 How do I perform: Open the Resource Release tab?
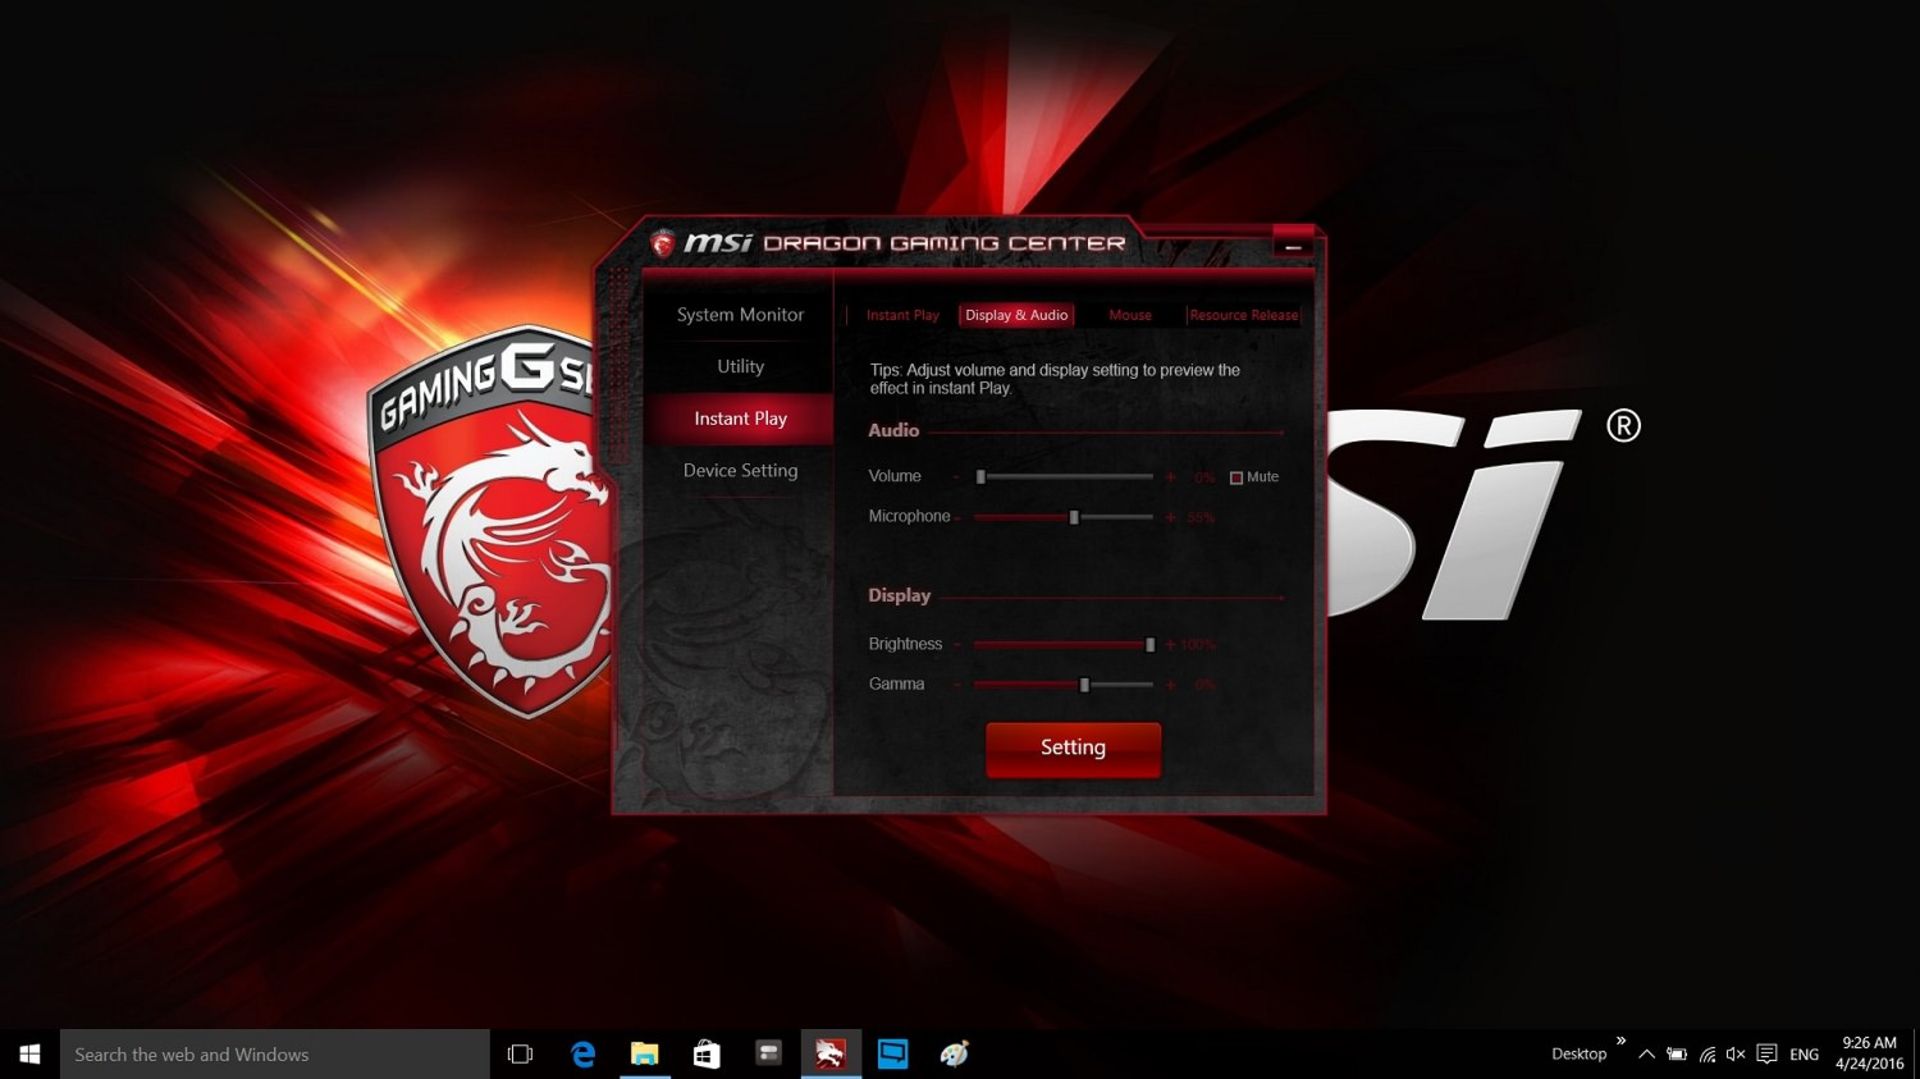[1243, 315]
